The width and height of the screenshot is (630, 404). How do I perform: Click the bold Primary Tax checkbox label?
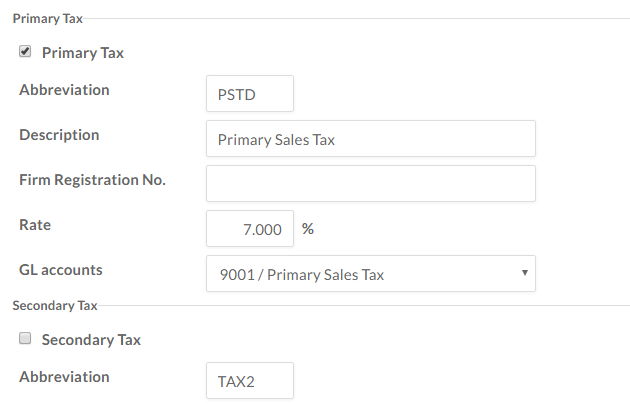[82, 53]
